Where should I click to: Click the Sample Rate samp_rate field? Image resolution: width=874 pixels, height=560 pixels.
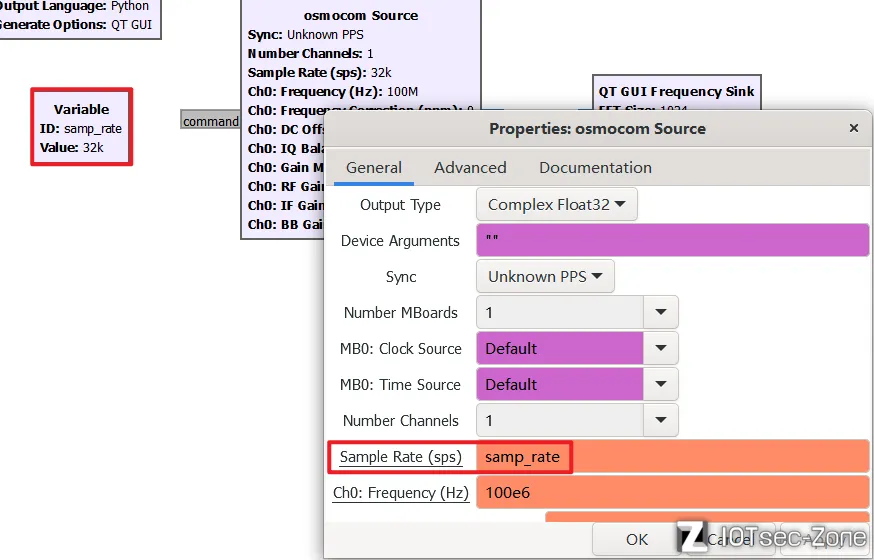pos(672,456)
